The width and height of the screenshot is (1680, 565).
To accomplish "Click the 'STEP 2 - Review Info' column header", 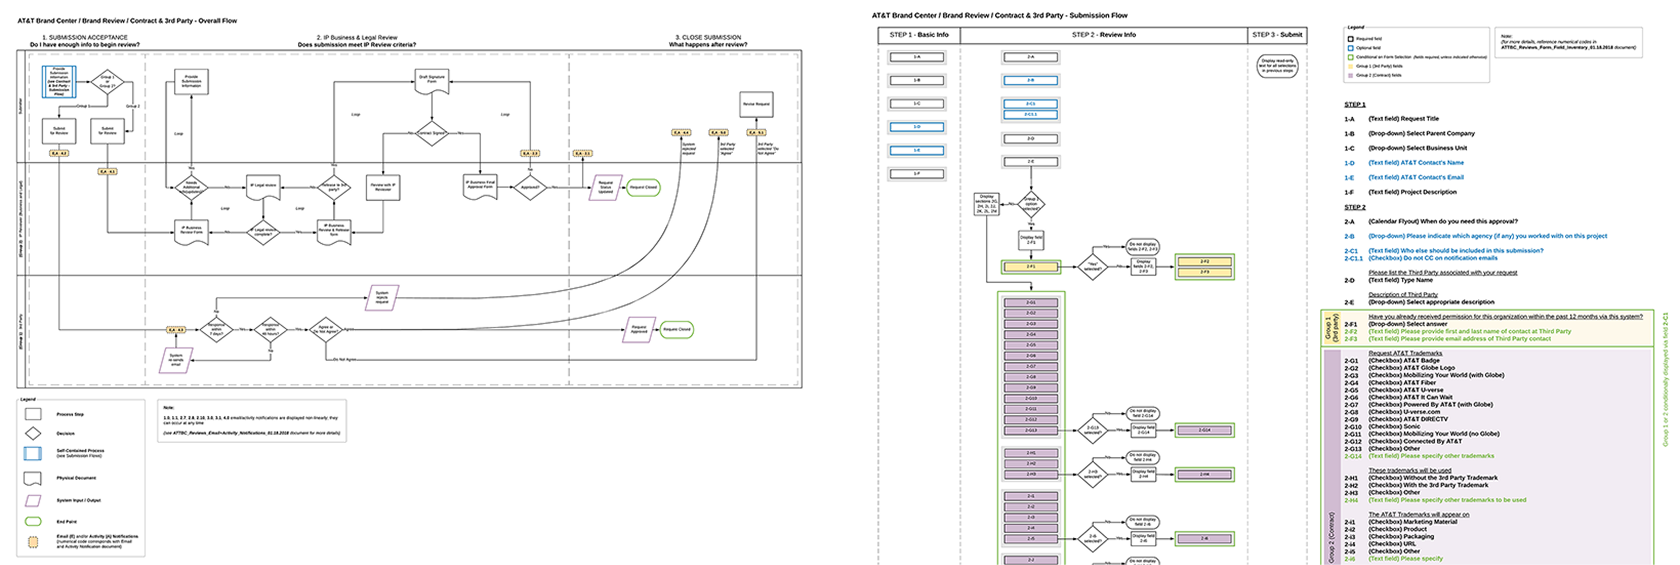I will [x=1104, y=35].
